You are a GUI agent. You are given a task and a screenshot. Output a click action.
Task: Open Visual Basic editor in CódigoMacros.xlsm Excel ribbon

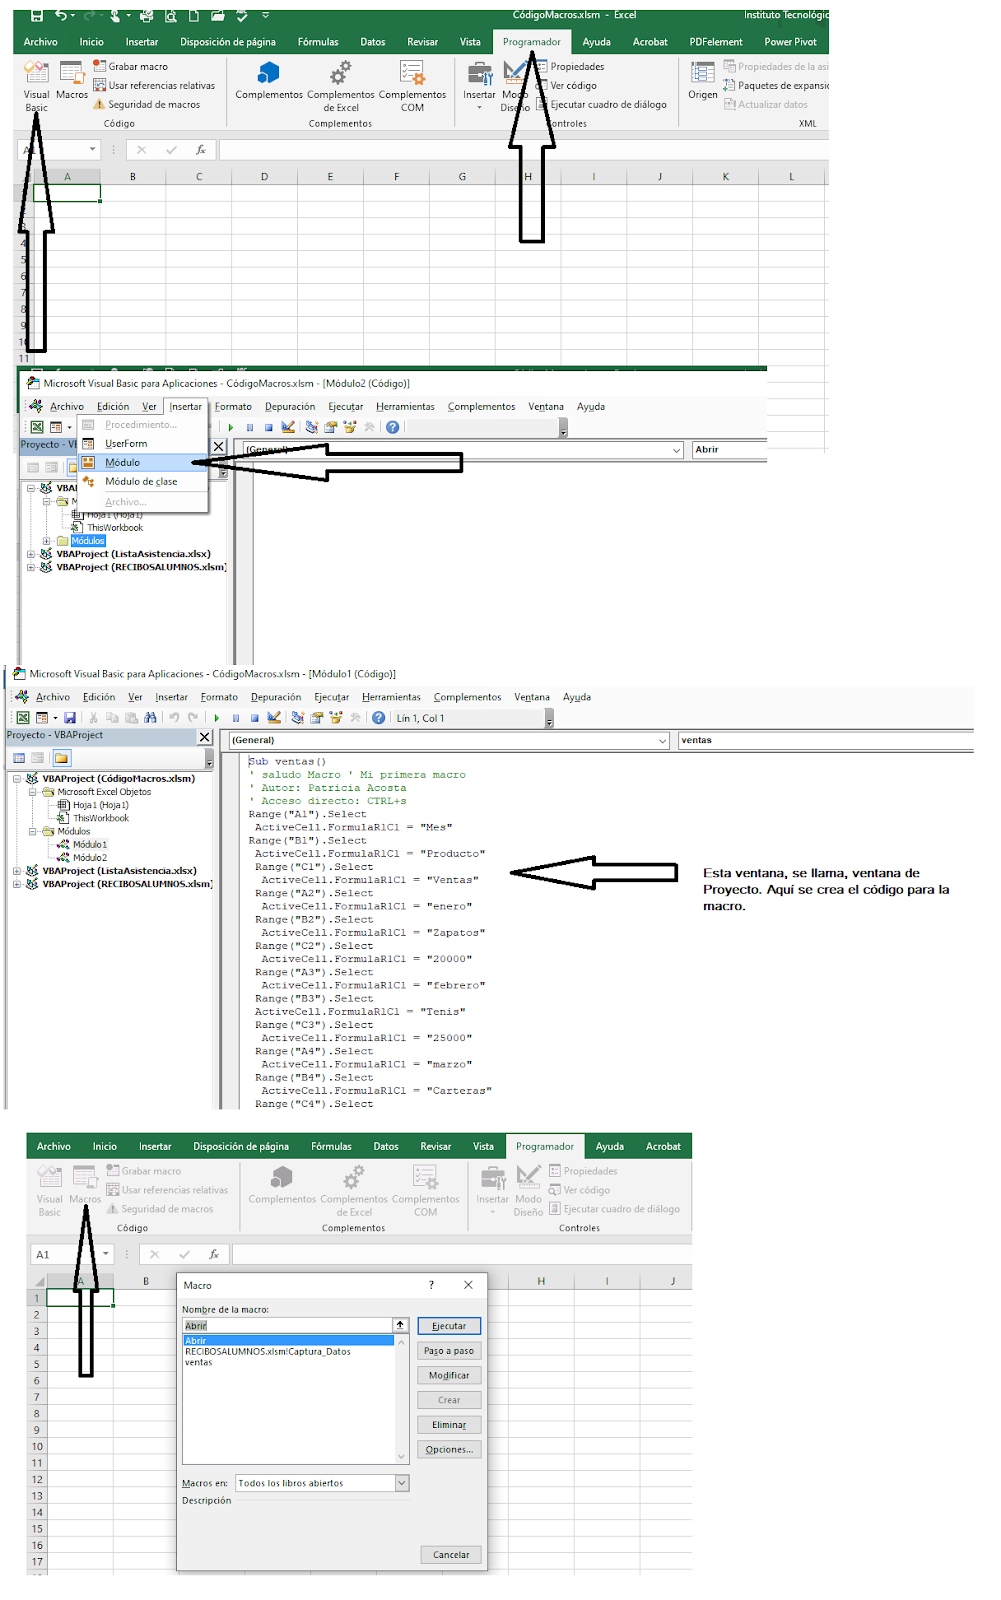click(36, 86)
